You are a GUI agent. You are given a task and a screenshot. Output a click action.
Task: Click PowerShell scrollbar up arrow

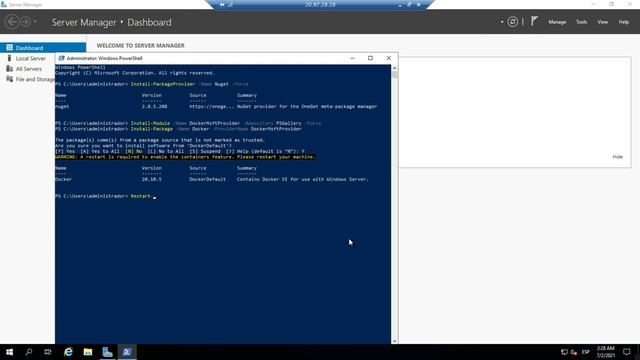(394, 68)
